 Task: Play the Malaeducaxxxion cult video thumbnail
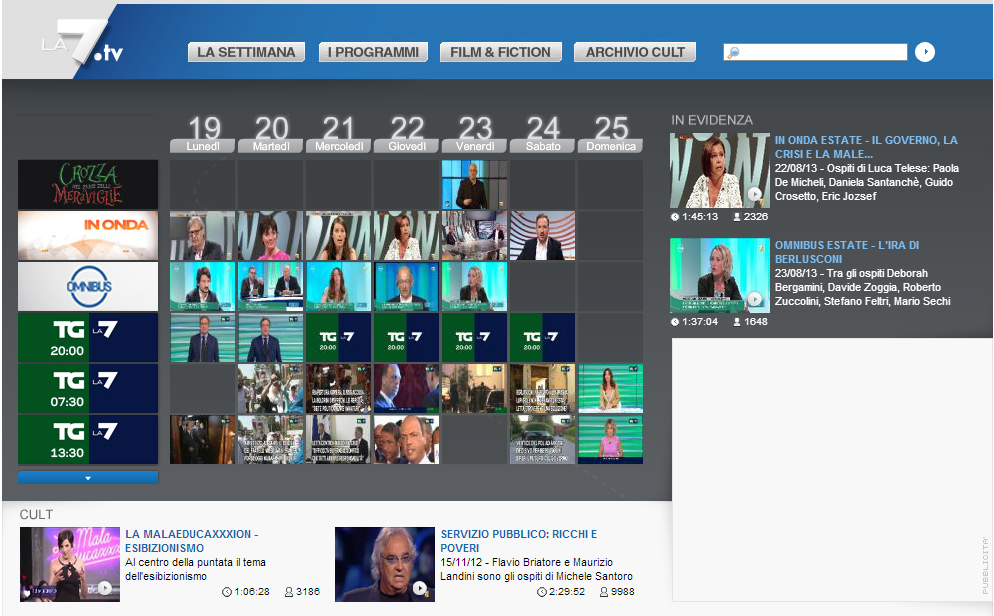coord(70,564)
